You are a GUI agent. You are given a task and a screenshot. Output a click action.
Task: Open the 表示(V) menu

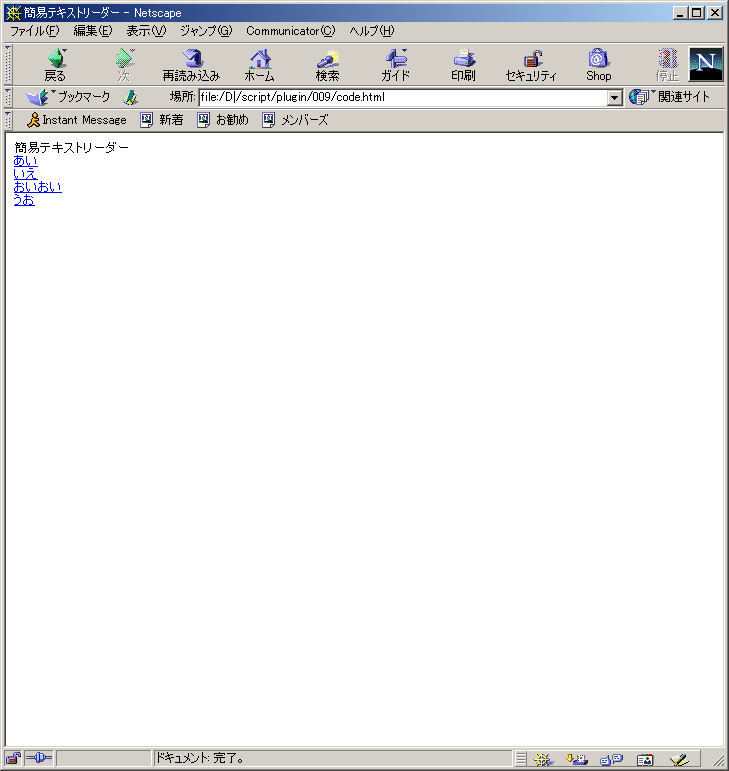point(146,31)
